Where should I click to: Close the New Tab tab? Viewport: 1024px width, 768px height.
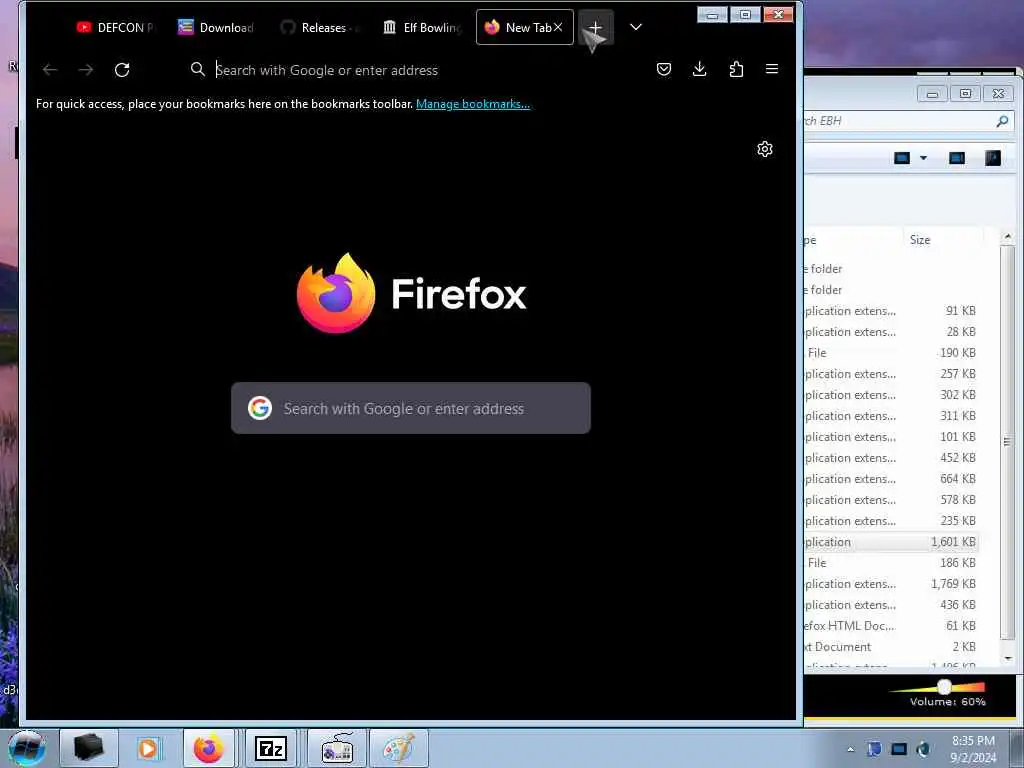click(x=558, y=27)
